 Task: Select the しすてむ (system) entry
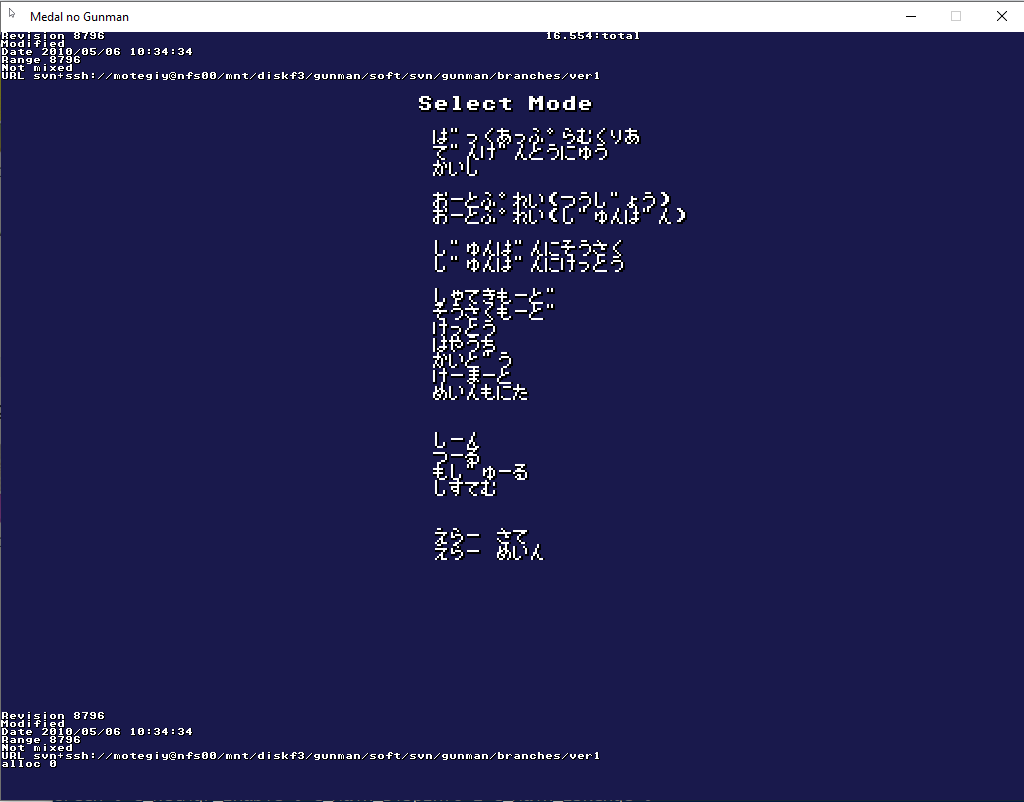[x=464, y=488]
